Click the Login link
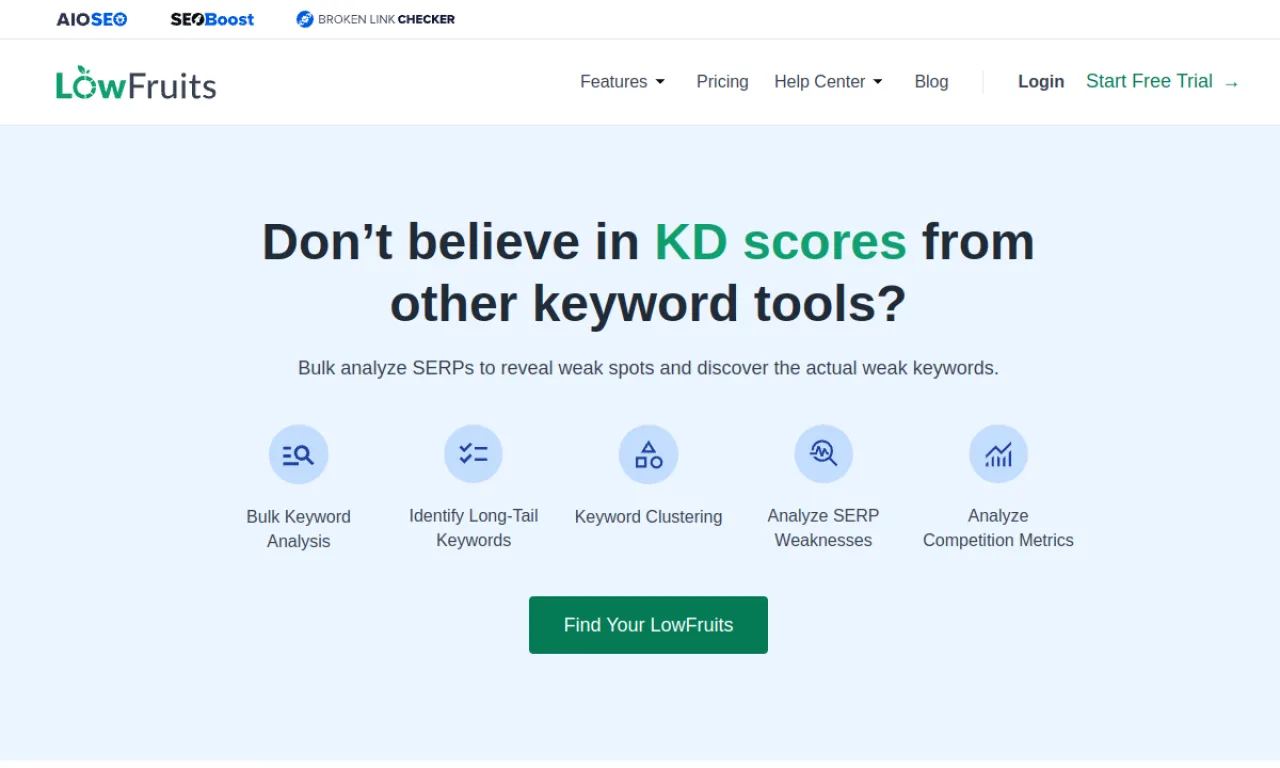Viewport: 1280px width, 768px height. (x=1041, y=82)
